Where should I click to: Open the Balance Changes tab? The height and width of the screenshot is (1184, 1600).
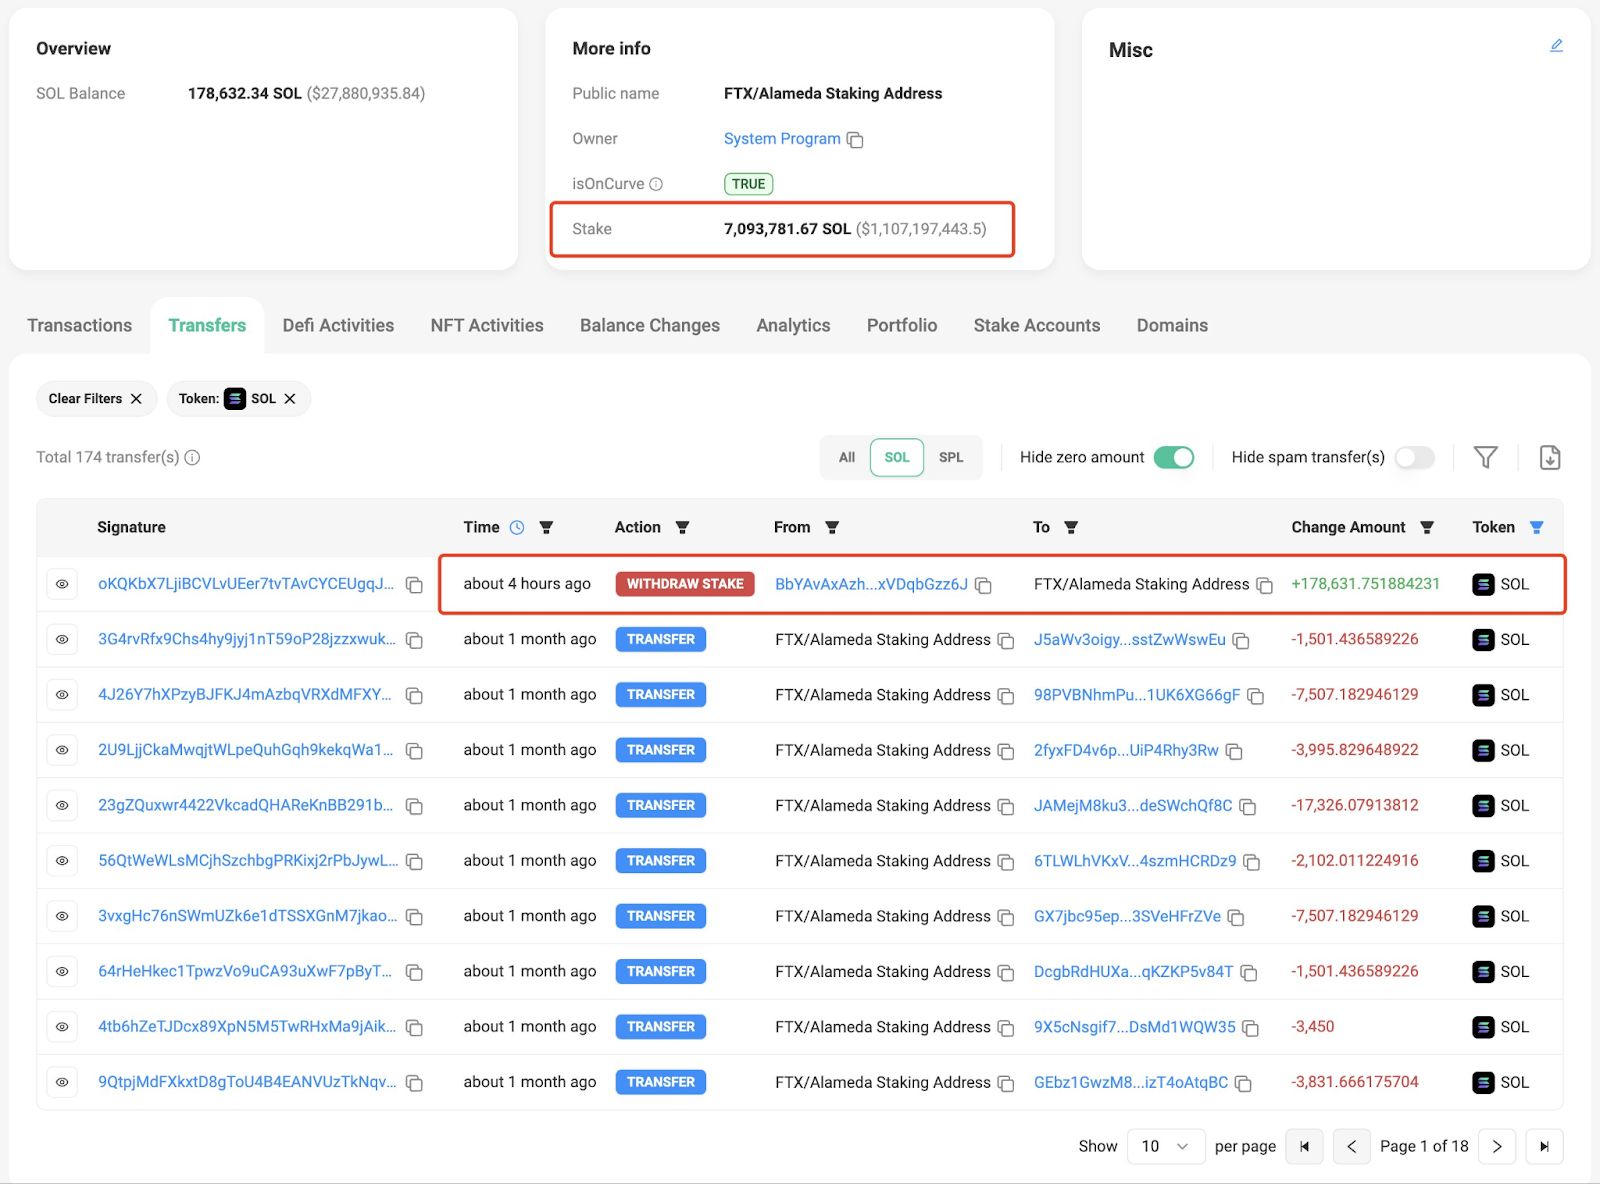tap(649, 325)
